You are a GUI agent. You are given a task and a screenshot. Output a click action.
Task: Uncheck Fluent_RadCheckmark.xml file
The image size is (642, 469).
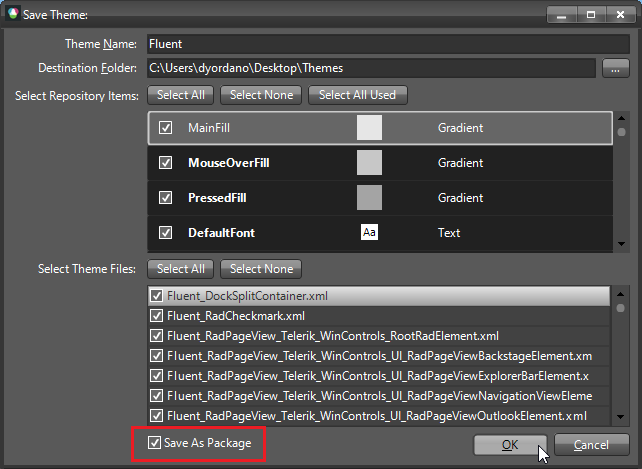(156, 316)
